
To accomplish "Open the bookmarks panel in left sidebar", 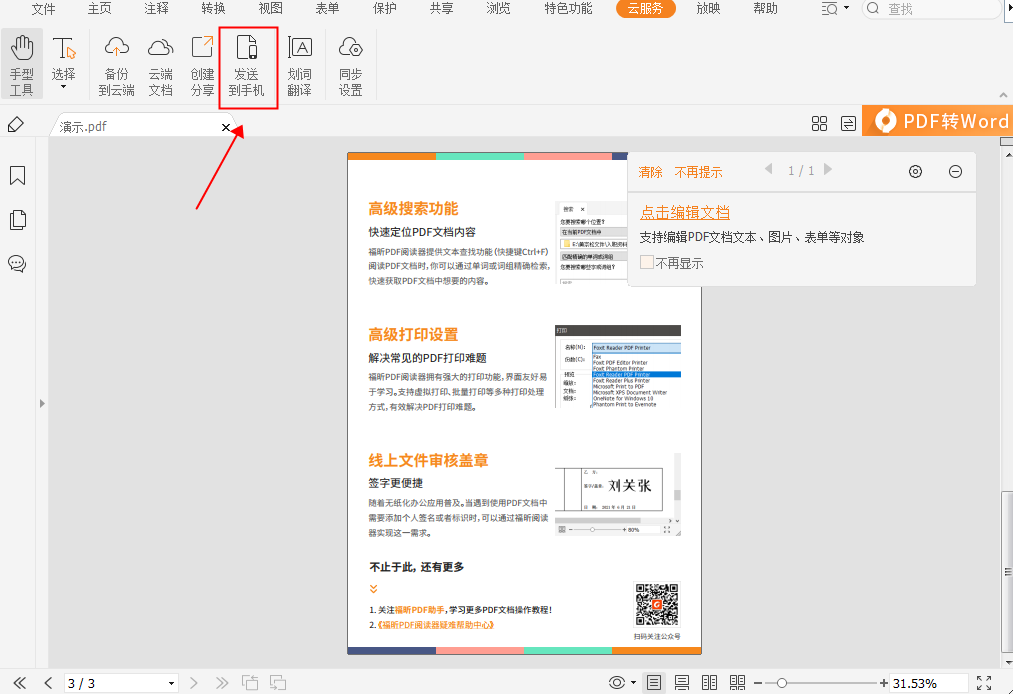I will pos(17,175).
